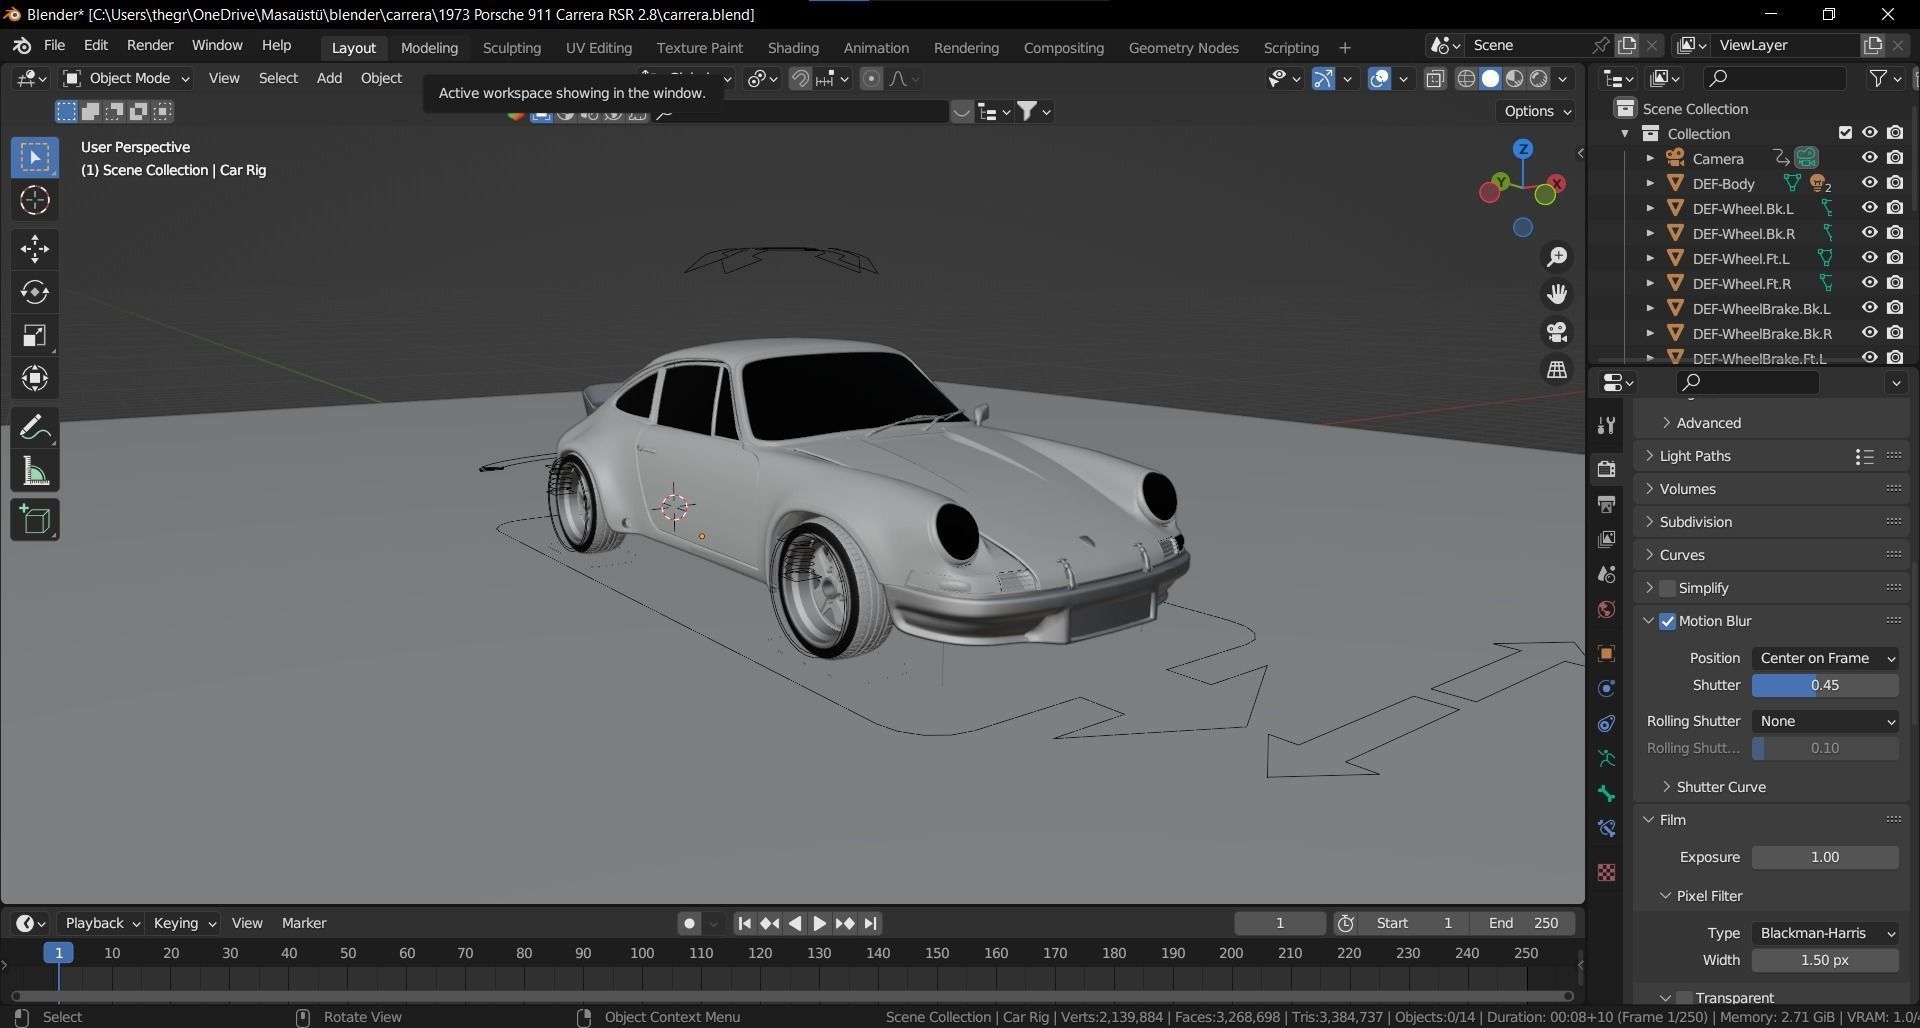1920x1028 pixels.
Task: Open the Render properties tab
Action: 1607,469
